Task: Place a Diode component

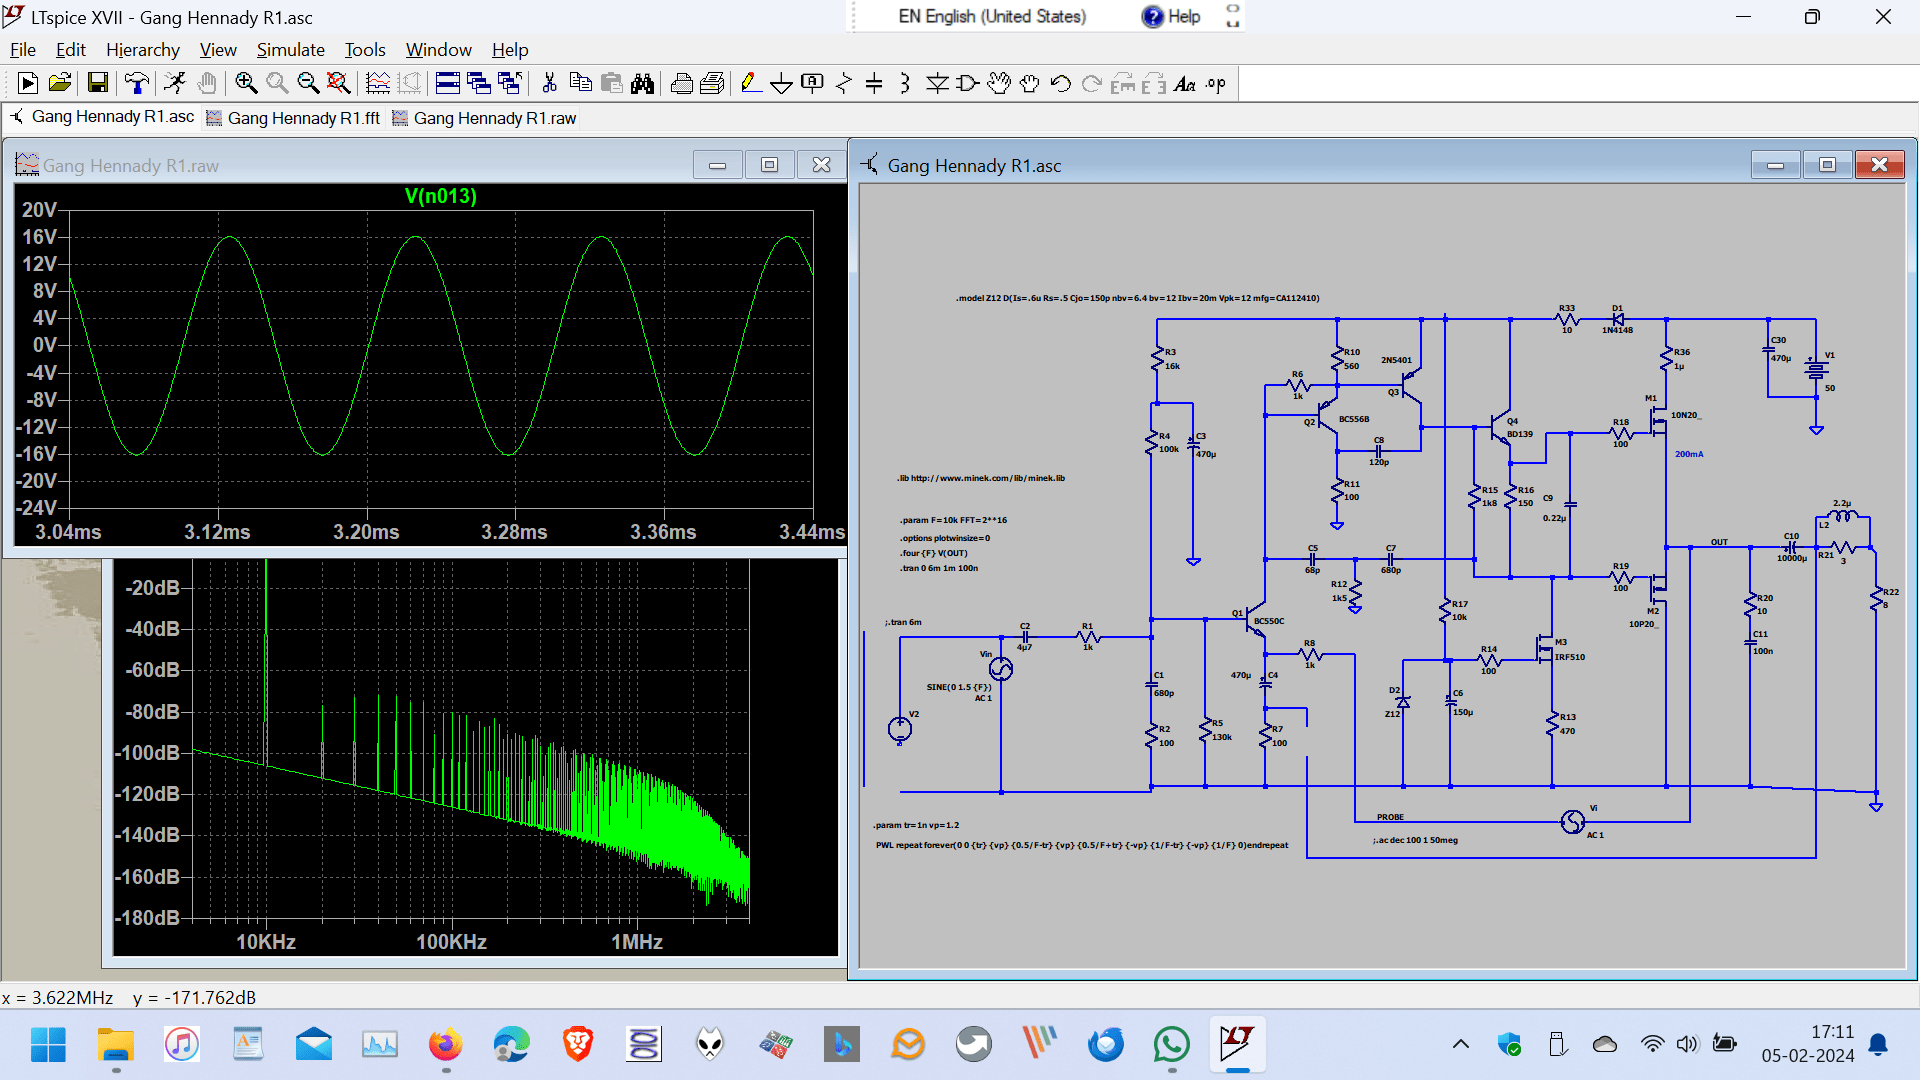Action: pyautogui.click(x=937, y=84)
